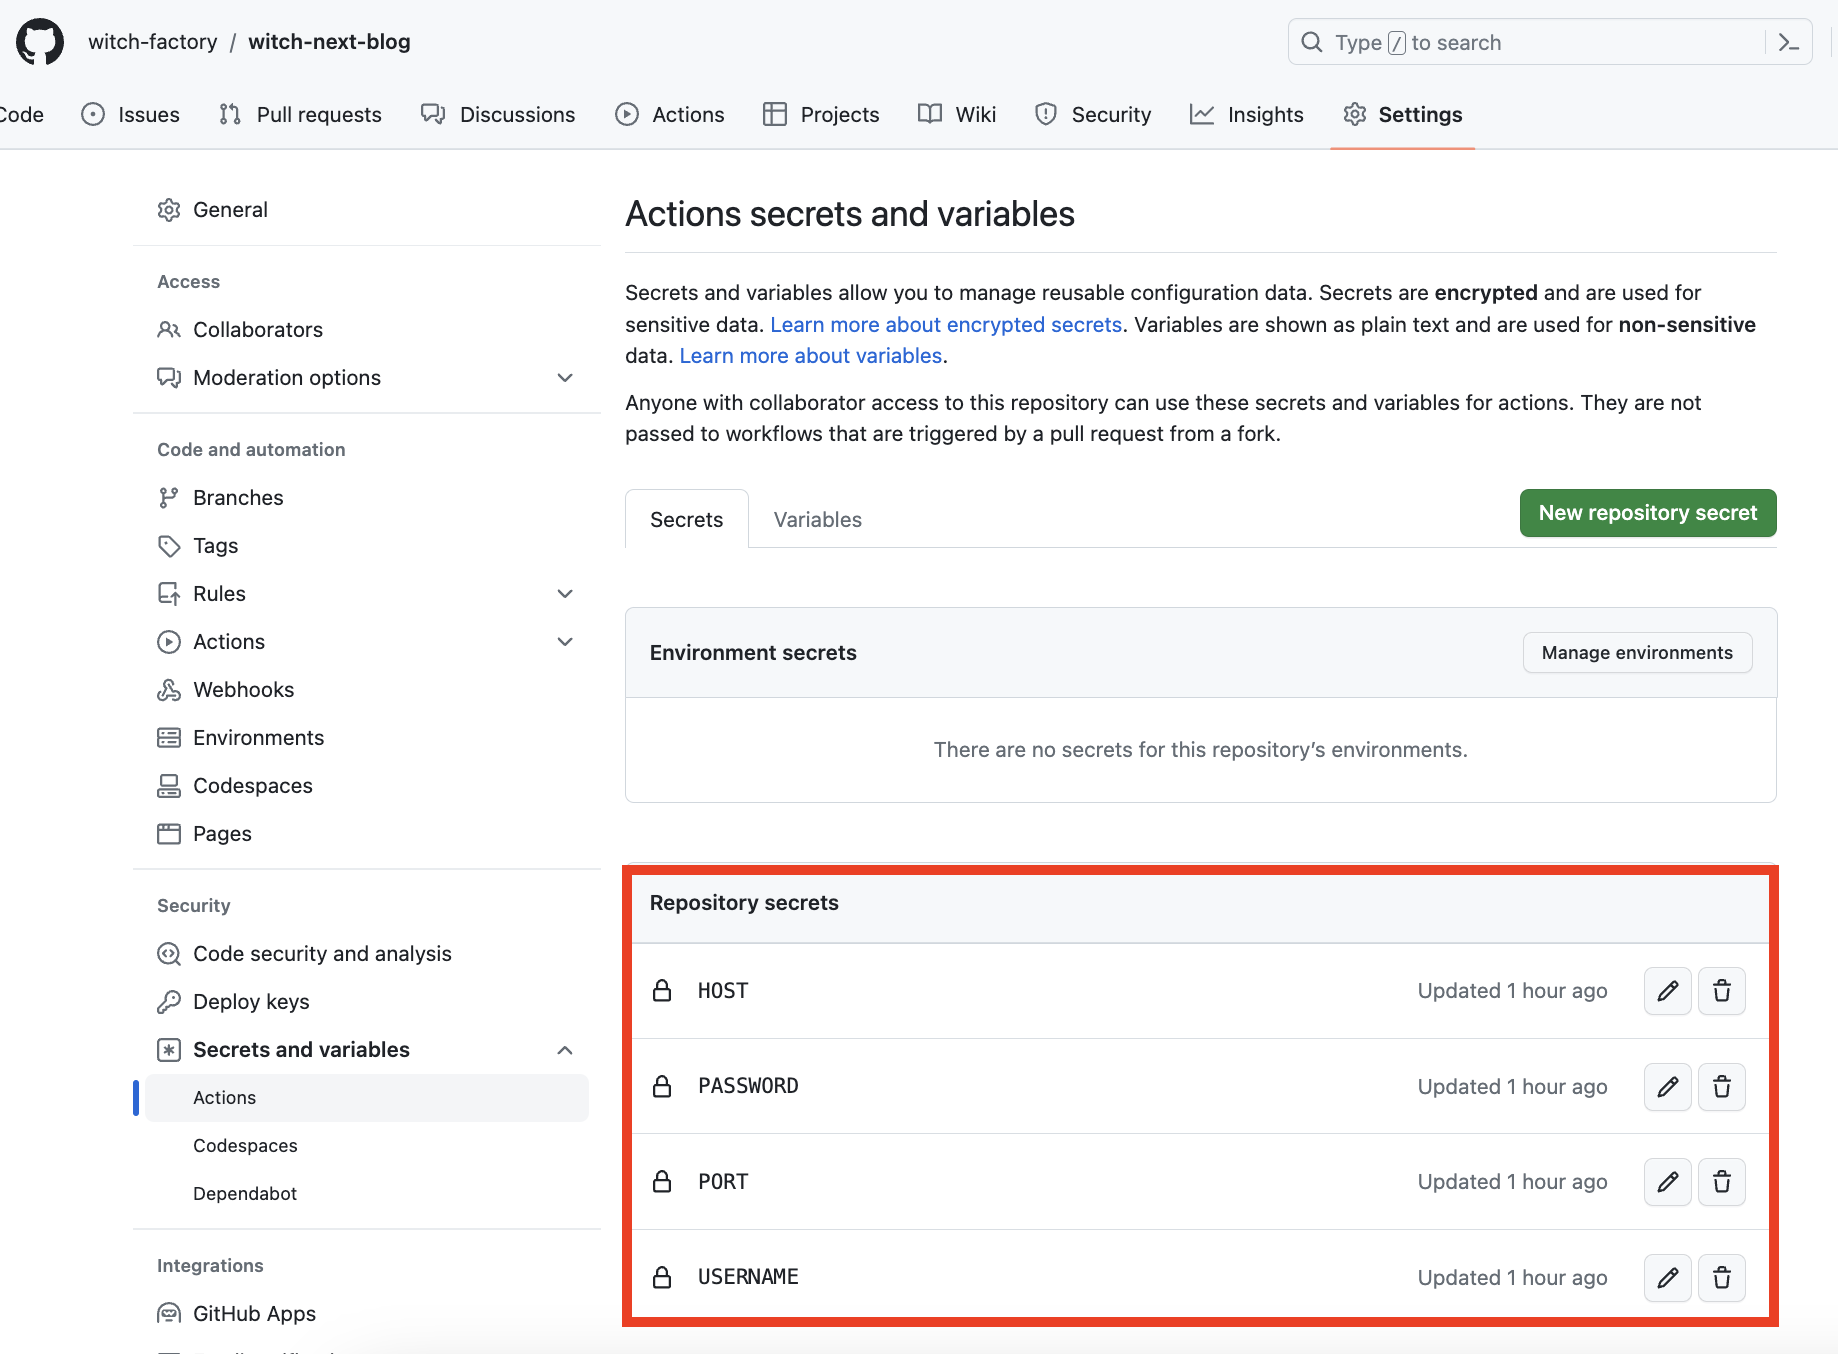The image size is (1838, 1354).
Task: Expand the Moderation options section
Action: pos(565,377)
